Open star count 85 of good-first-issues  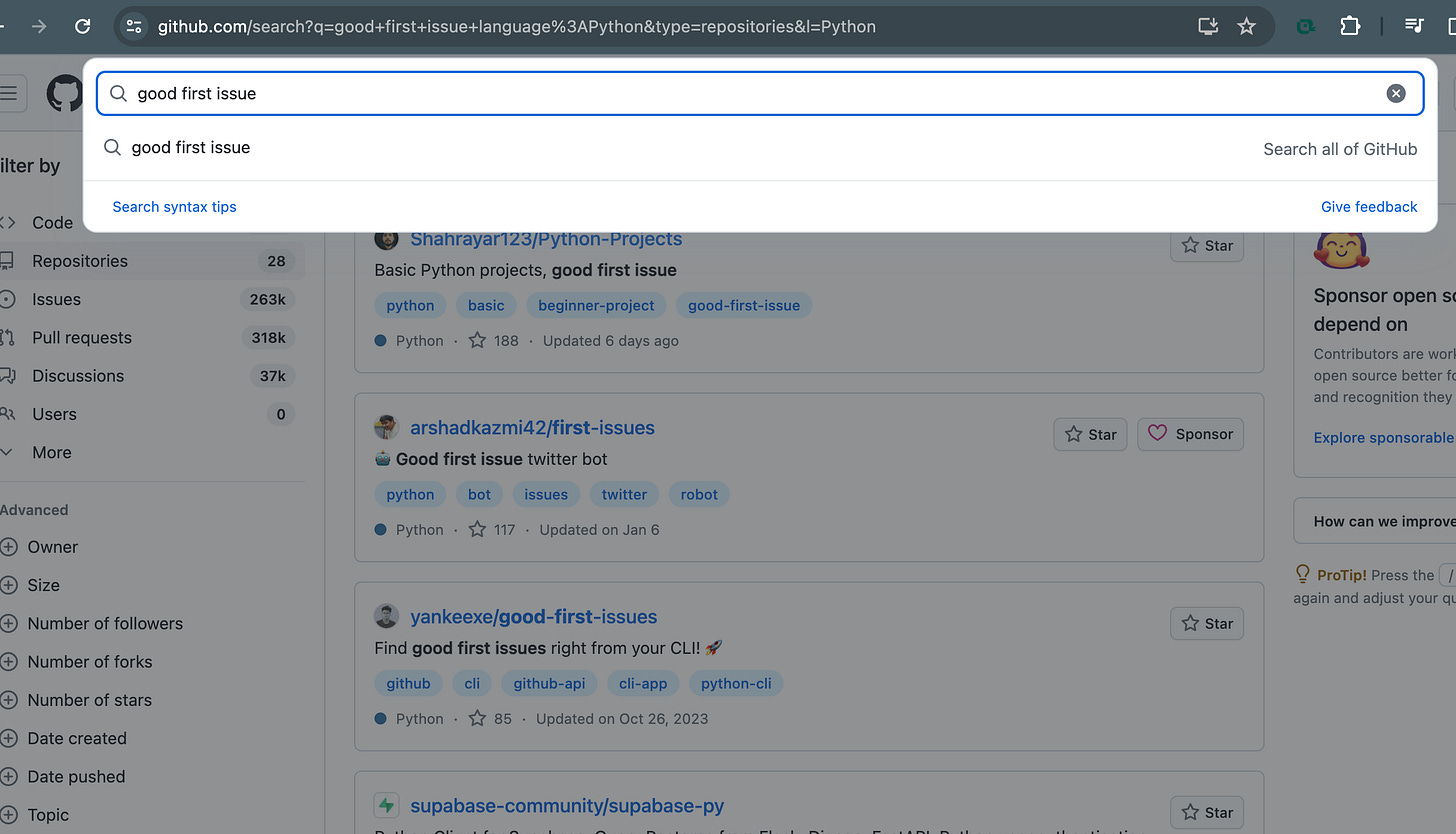[490, 719]
